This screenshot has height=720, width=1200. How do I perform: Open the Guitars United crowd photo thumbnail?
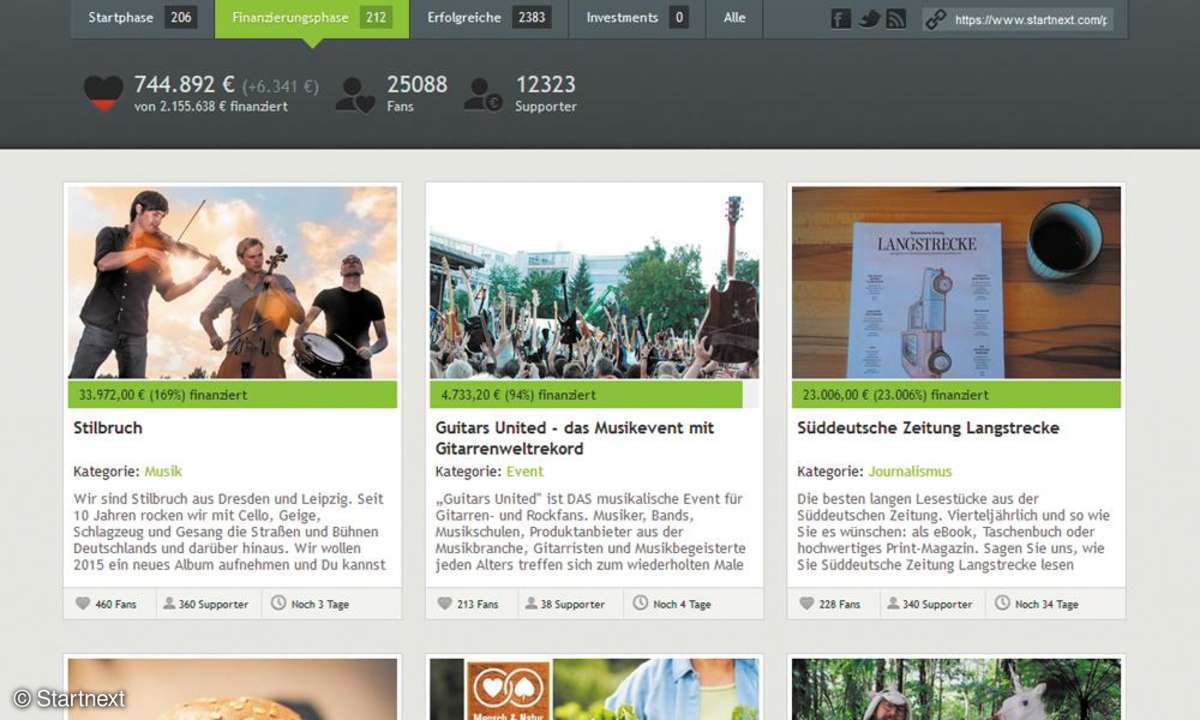tap(594, 283)
